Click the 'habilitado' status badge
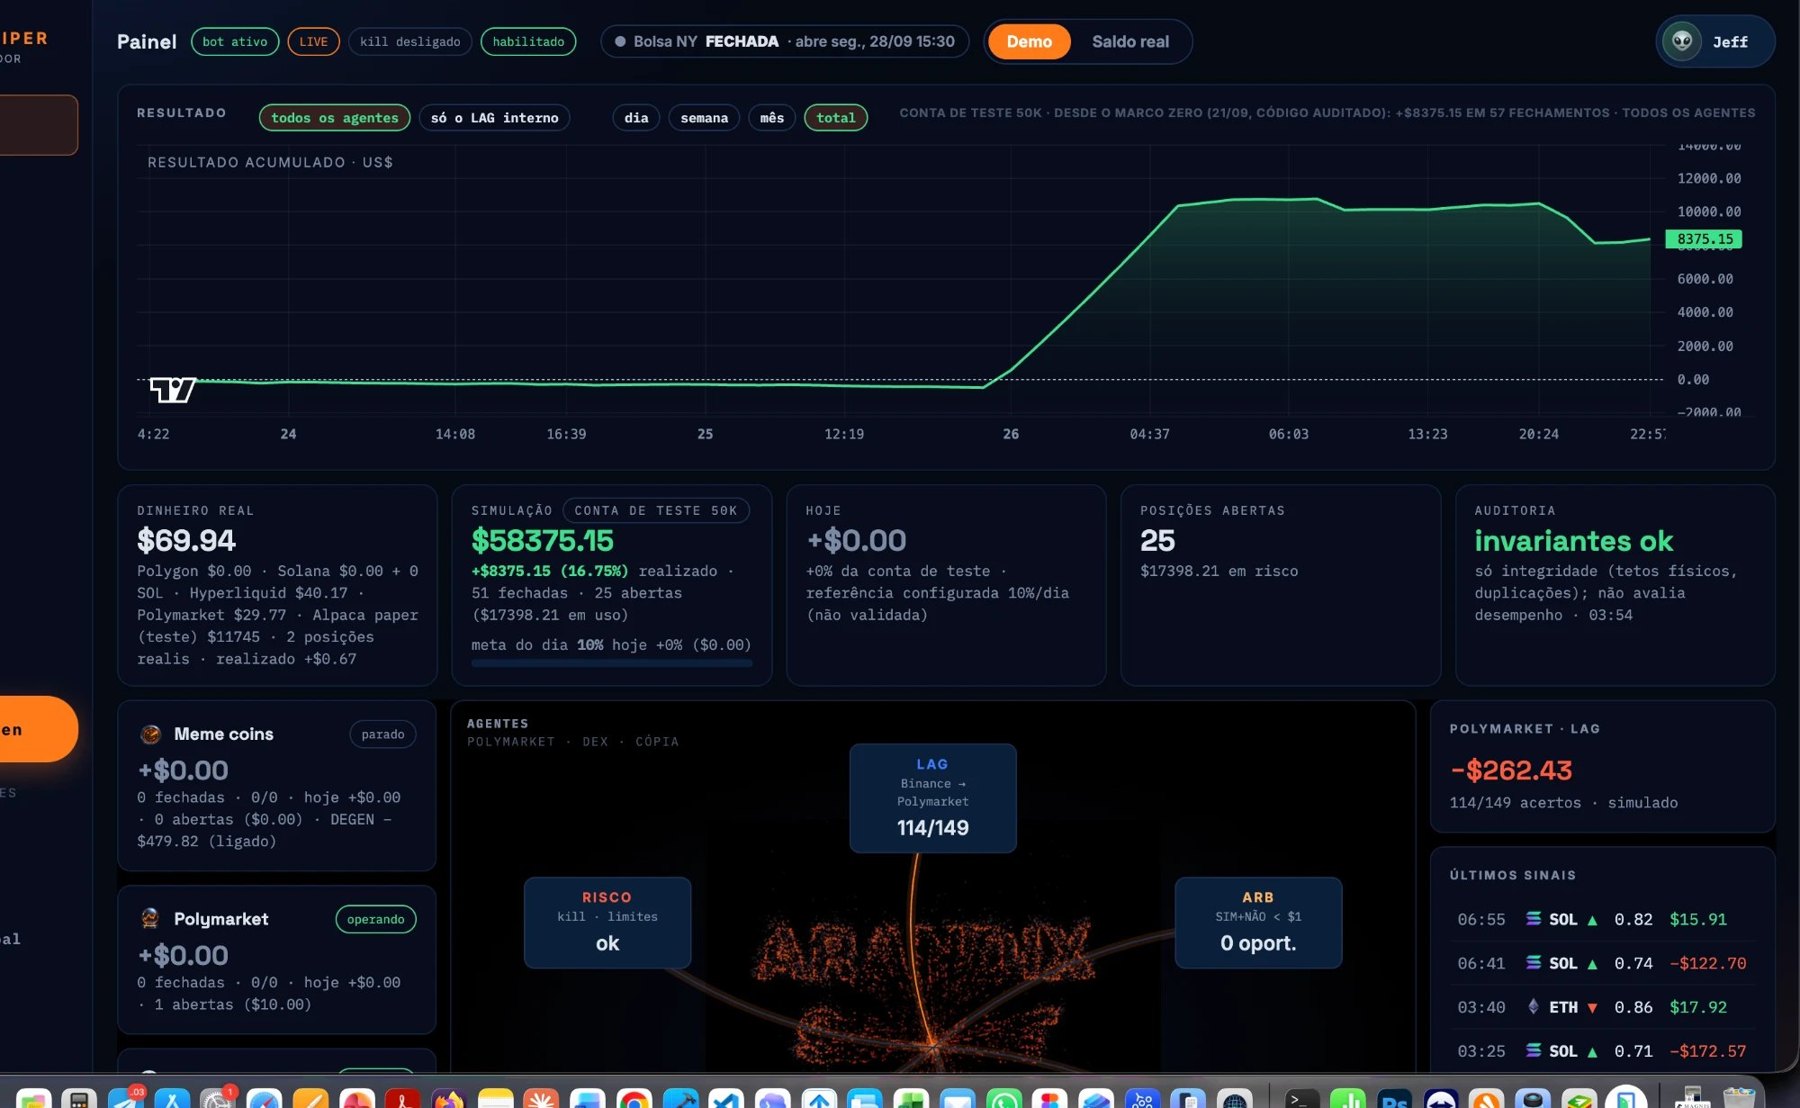 [x=528, y=42]
